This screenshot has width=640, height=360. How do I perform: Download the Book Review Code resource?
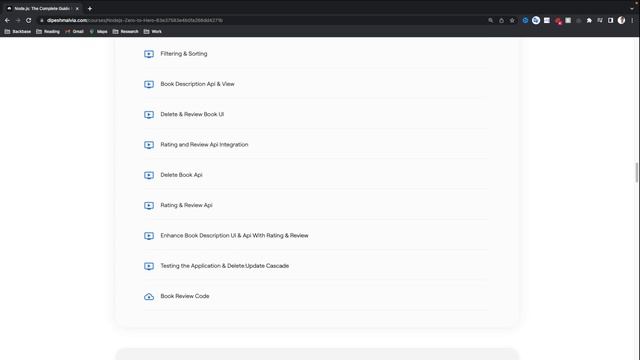(184, 296)
